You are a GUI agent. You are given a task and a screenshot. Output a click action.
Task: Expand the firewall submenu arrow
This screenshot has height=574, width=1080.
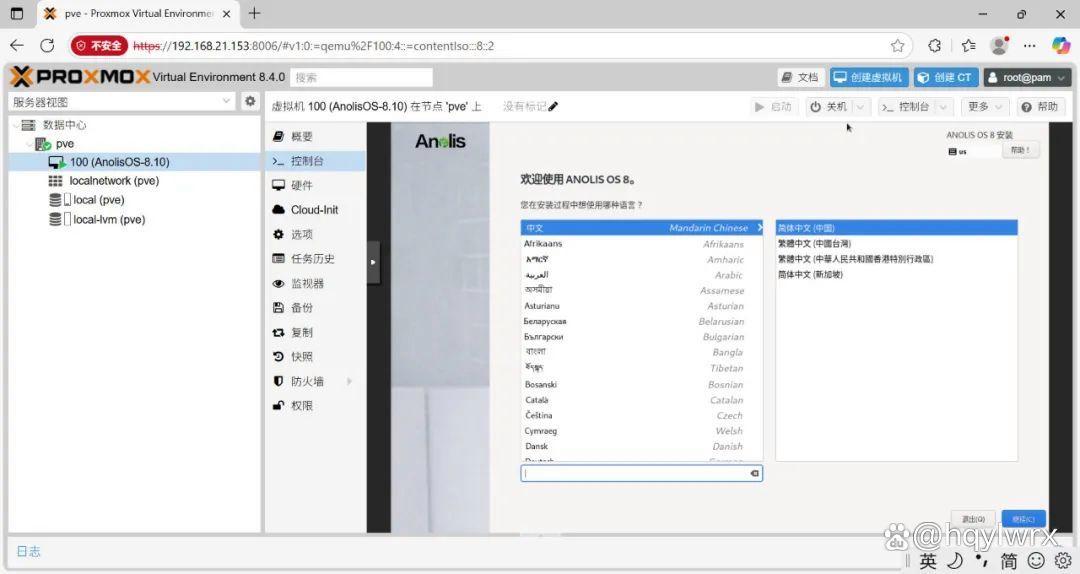coord(349,381)
